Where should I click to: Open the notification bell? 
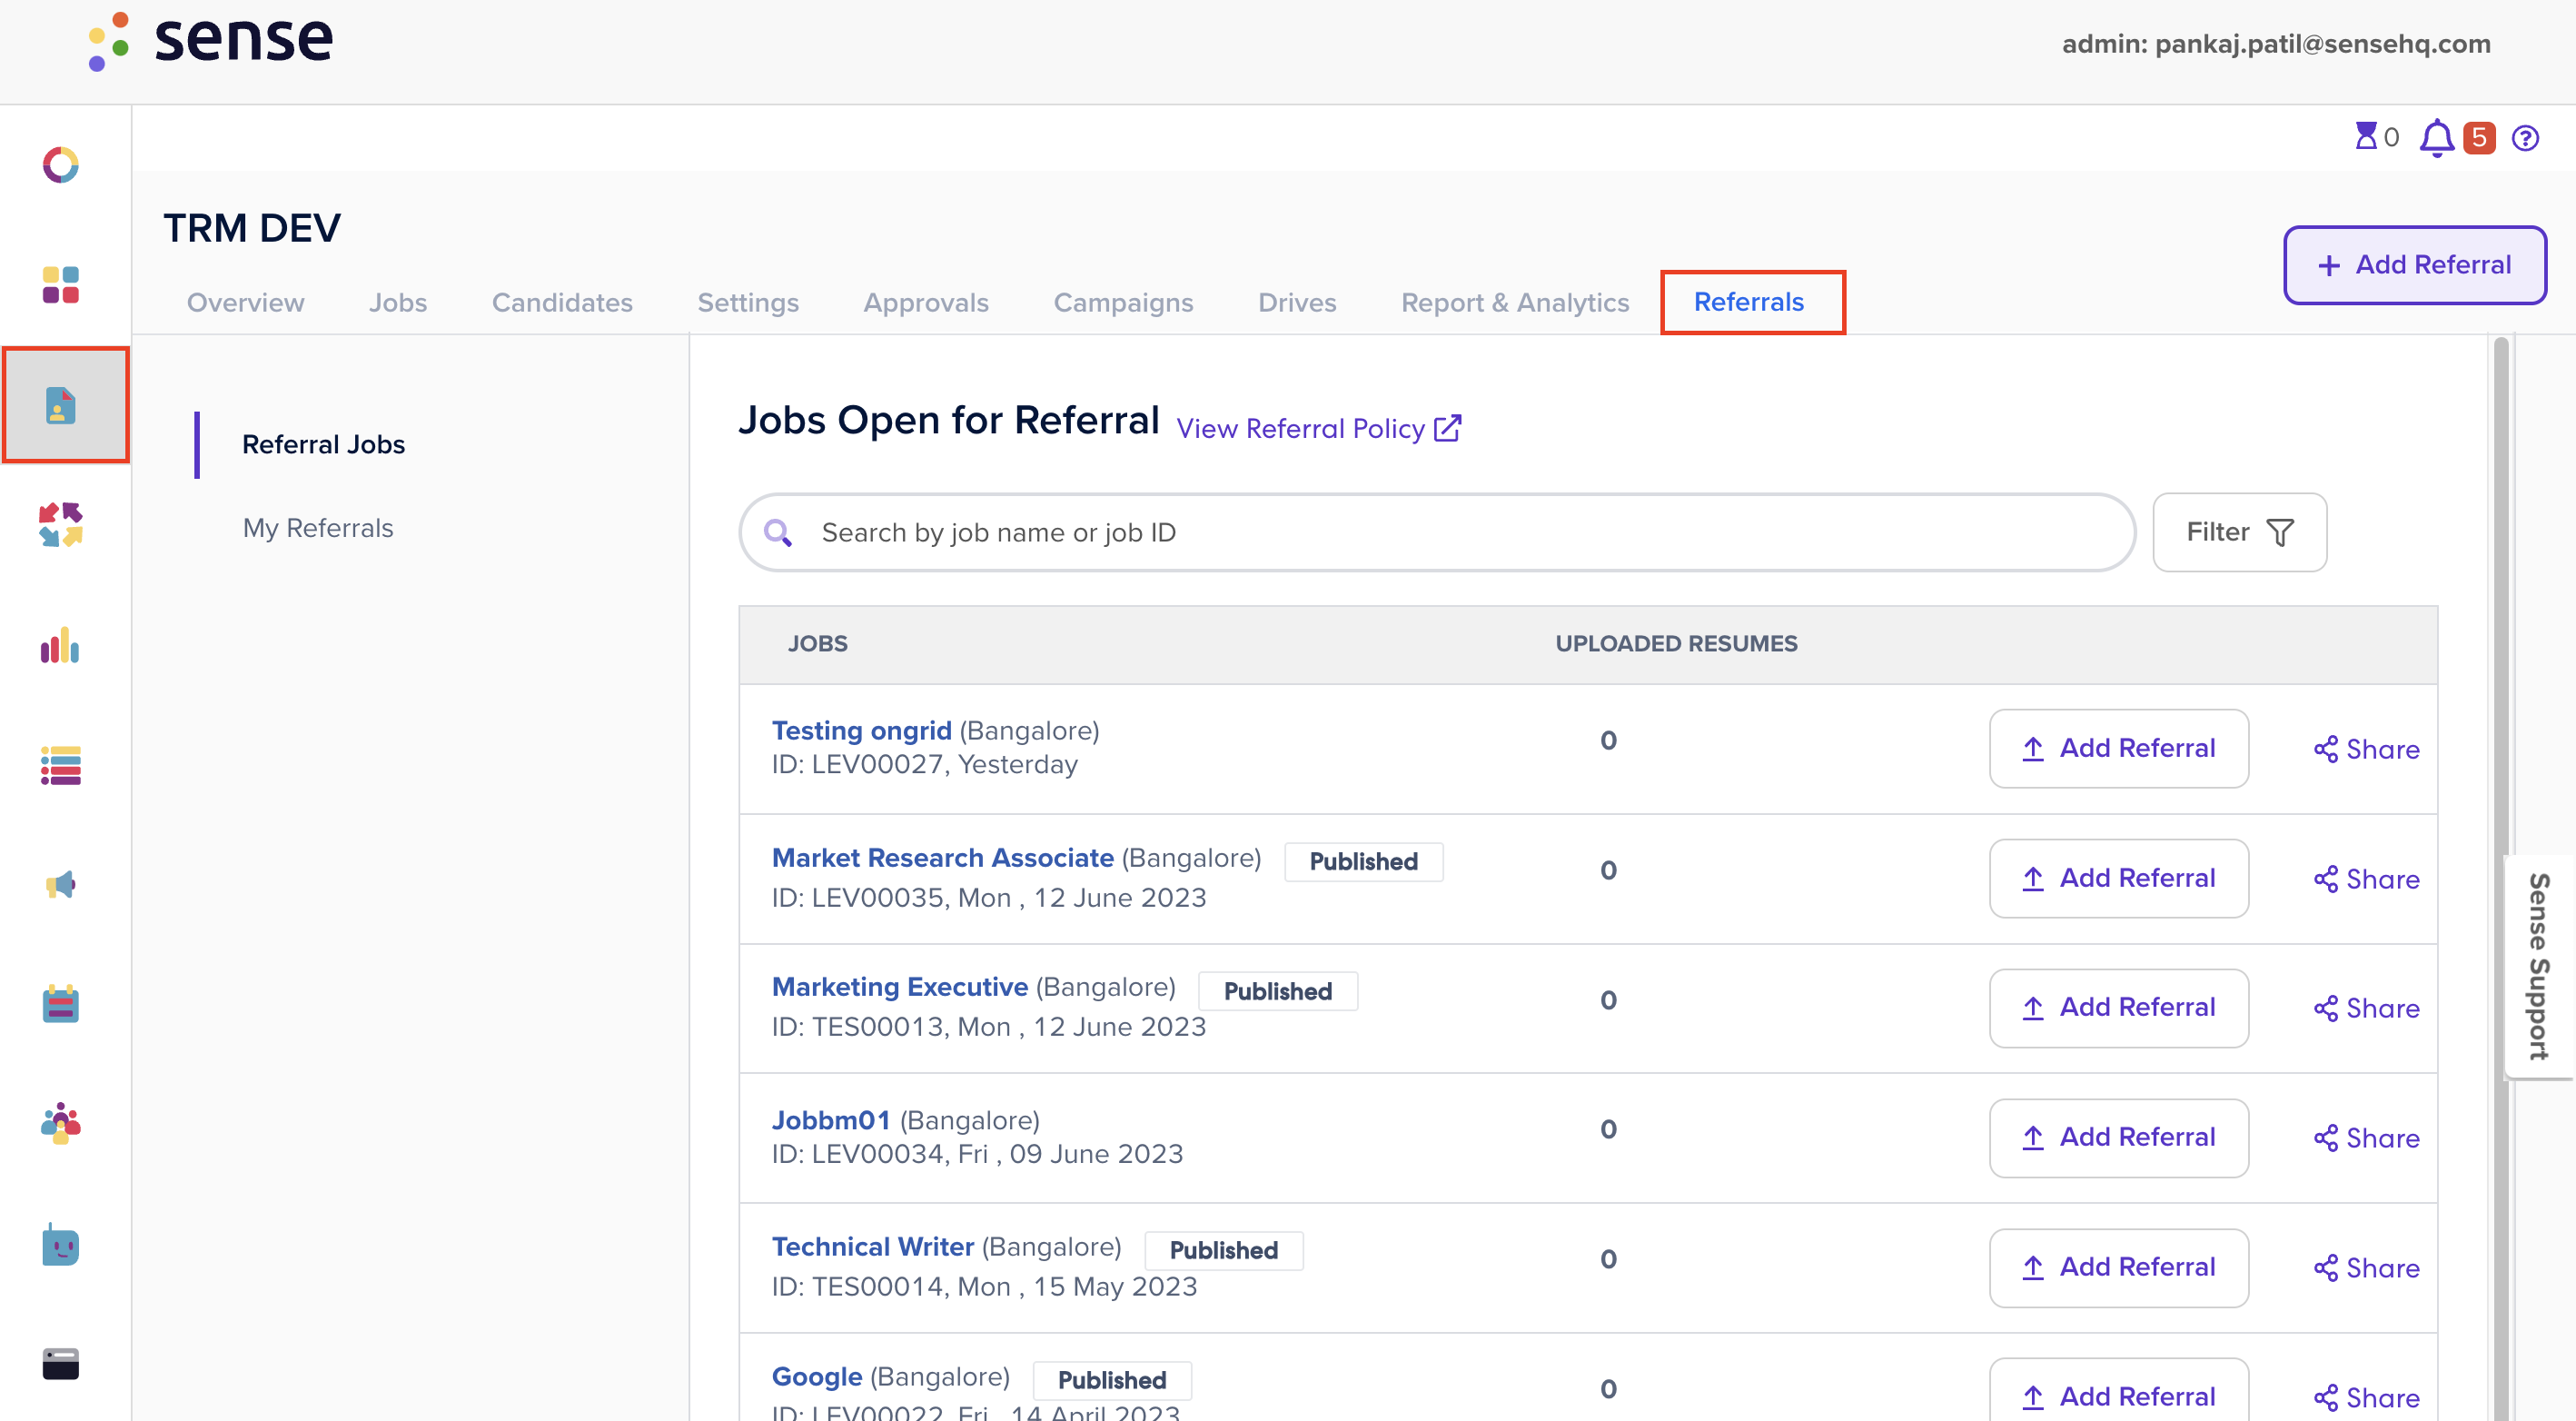click(2436, 138)
